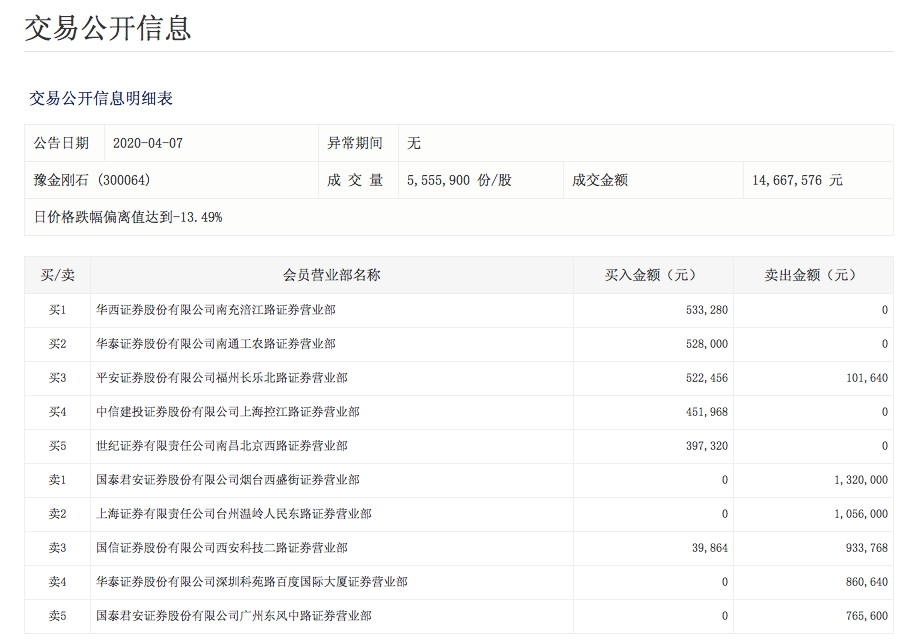Open 中信建投证券上海控江路证券营业部 entry
This screenshot has width=918, height=644.
pyautogui.click(x=228, y=412)
